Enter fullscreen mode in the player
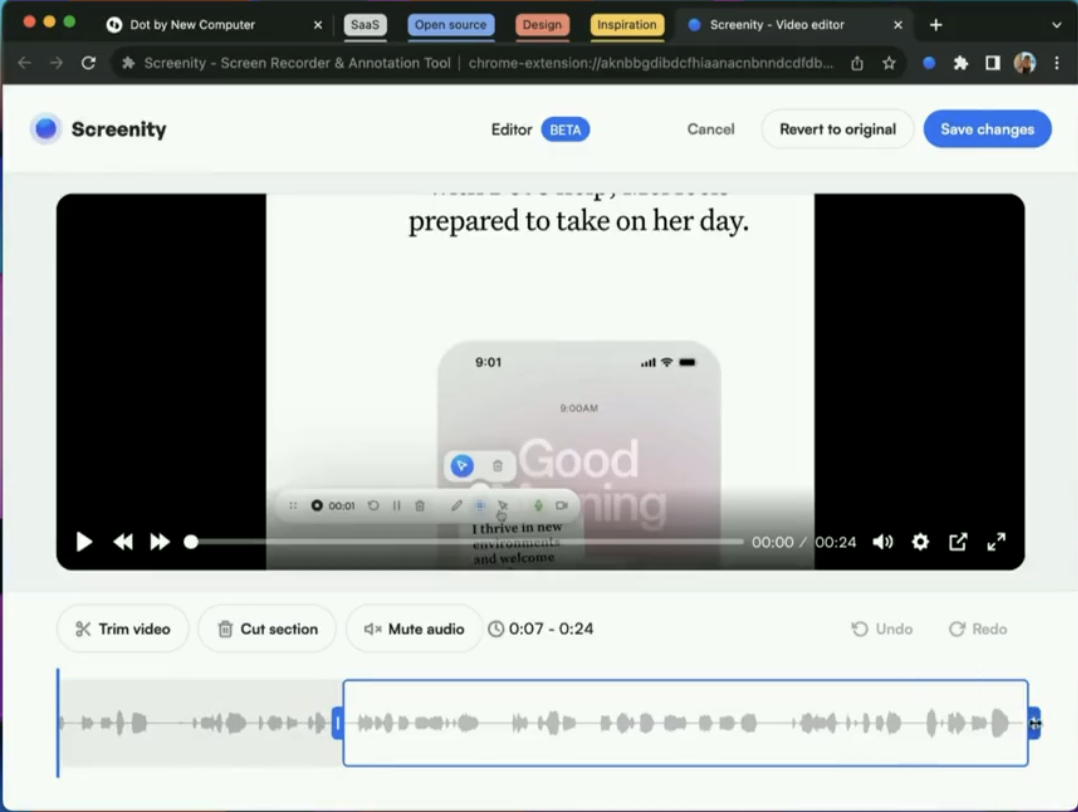This screenshot has height=812, width=1078. pyautogui.click(x=996, y=542)
